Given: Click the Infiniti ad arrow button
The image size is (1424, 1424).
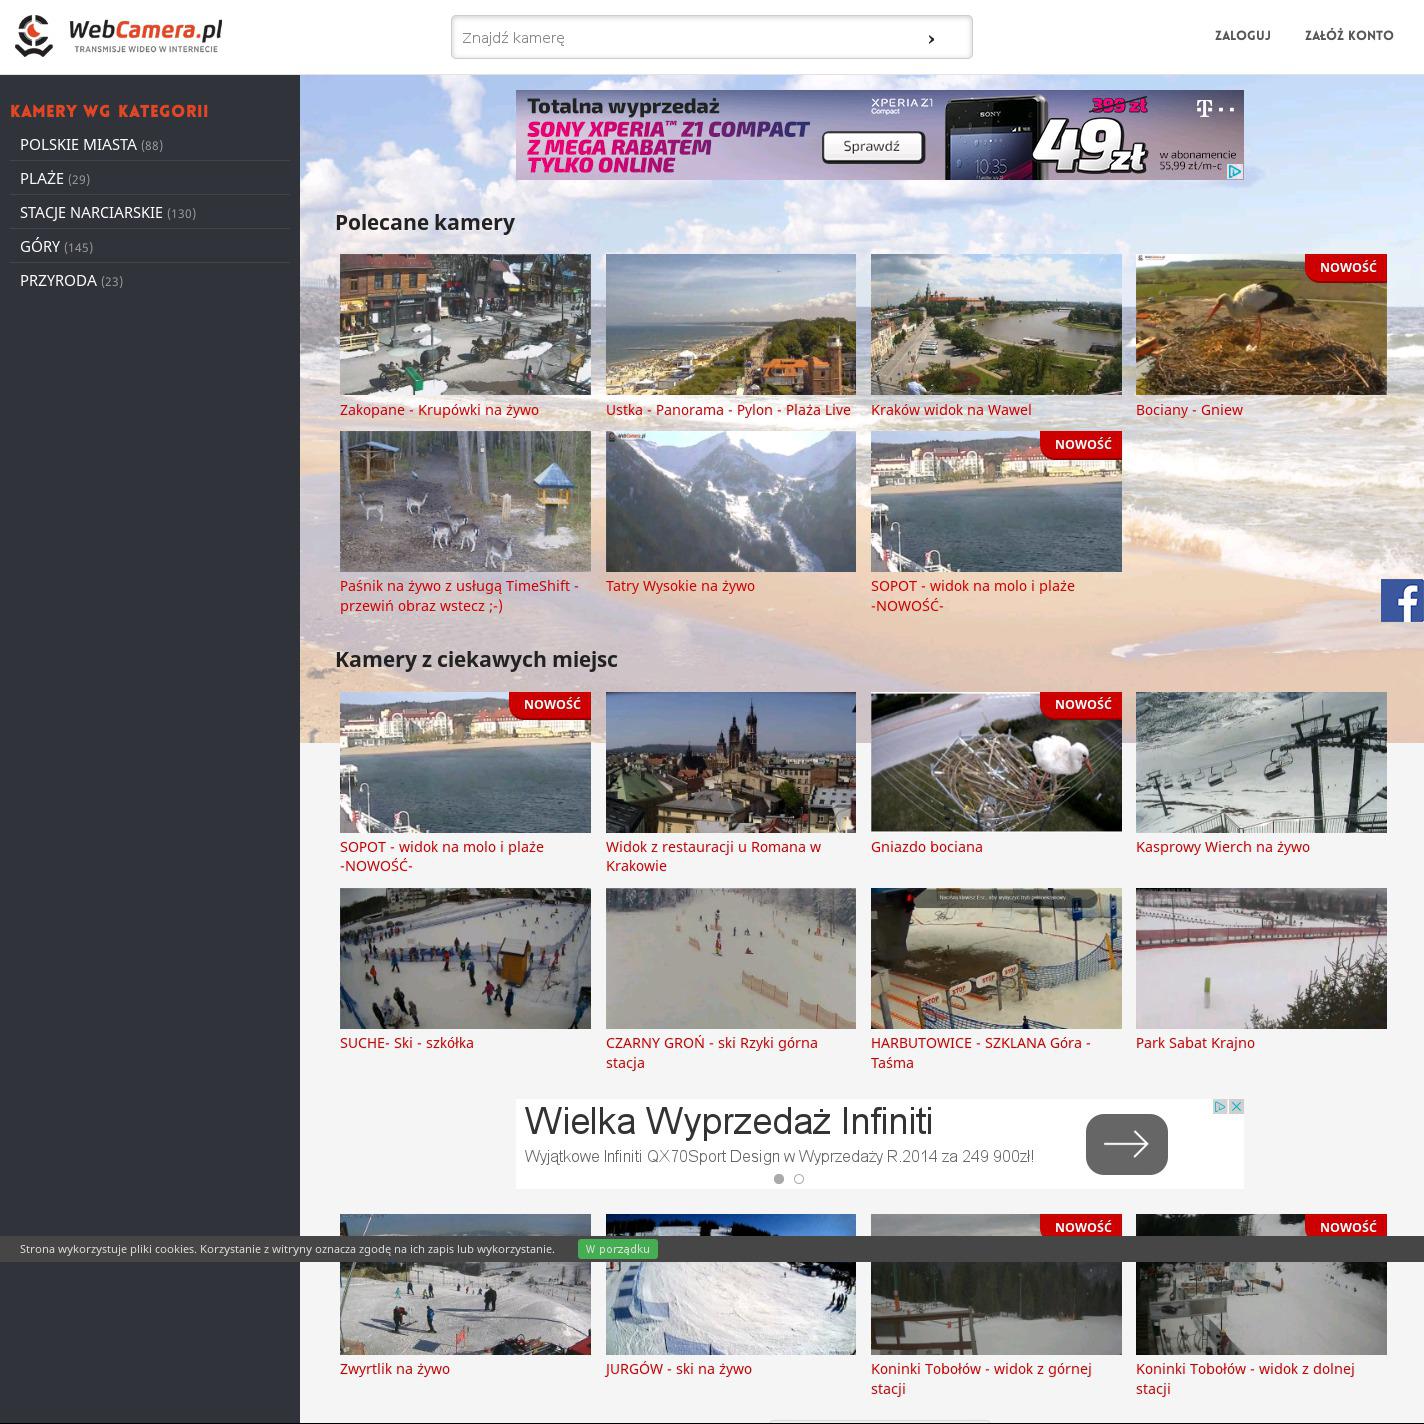Looking at the screenshot, I should coord(1126,1144).
